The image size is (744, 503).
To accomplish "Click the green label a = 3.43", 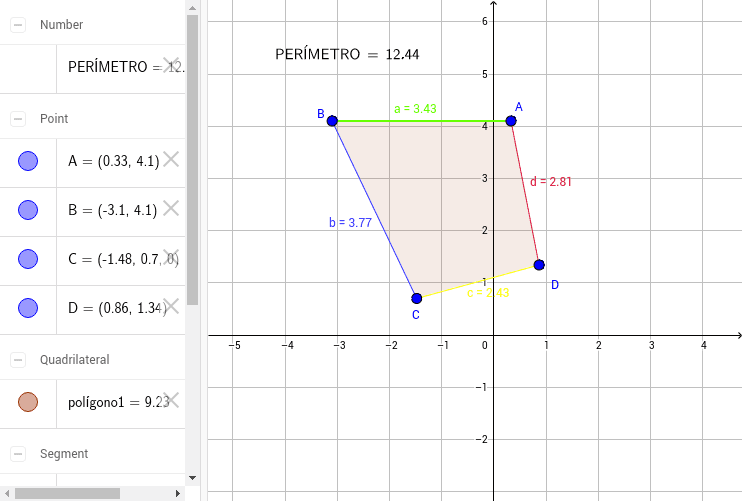I will 415,109.
